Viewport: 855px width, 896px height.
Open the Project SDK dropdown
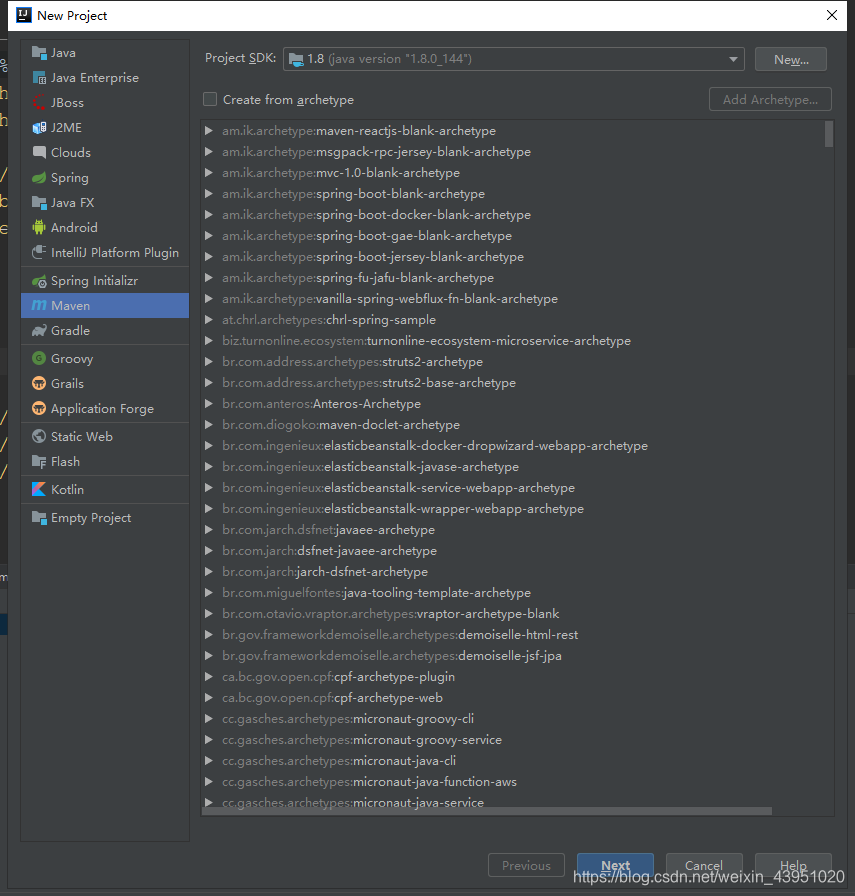coord(733,59)
